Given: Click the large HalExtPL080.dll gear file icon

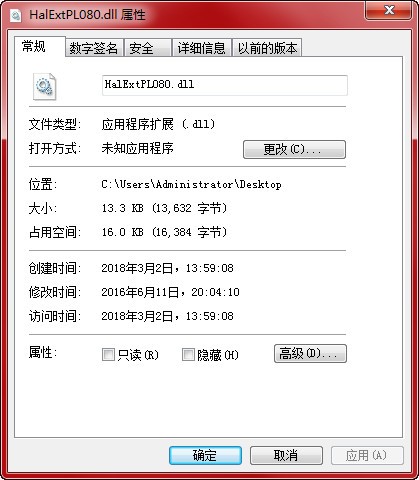Looking at the screenshot, I should click(x=44, y=86).
